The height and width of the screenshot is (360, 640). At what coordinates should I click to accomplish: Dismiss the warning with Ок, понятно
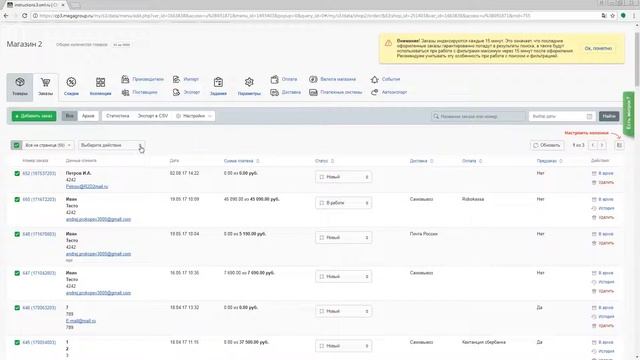(x=598, y=49)
